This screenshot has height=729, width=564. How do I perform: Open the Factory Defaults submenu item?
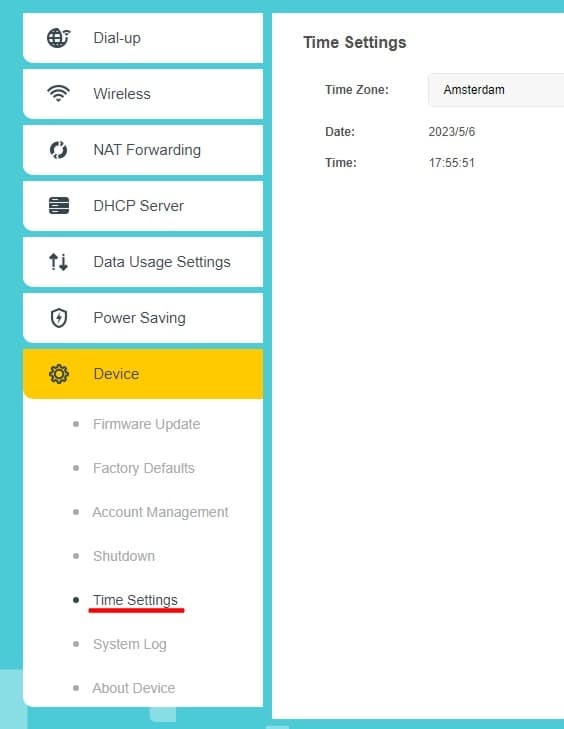[144, 468]
